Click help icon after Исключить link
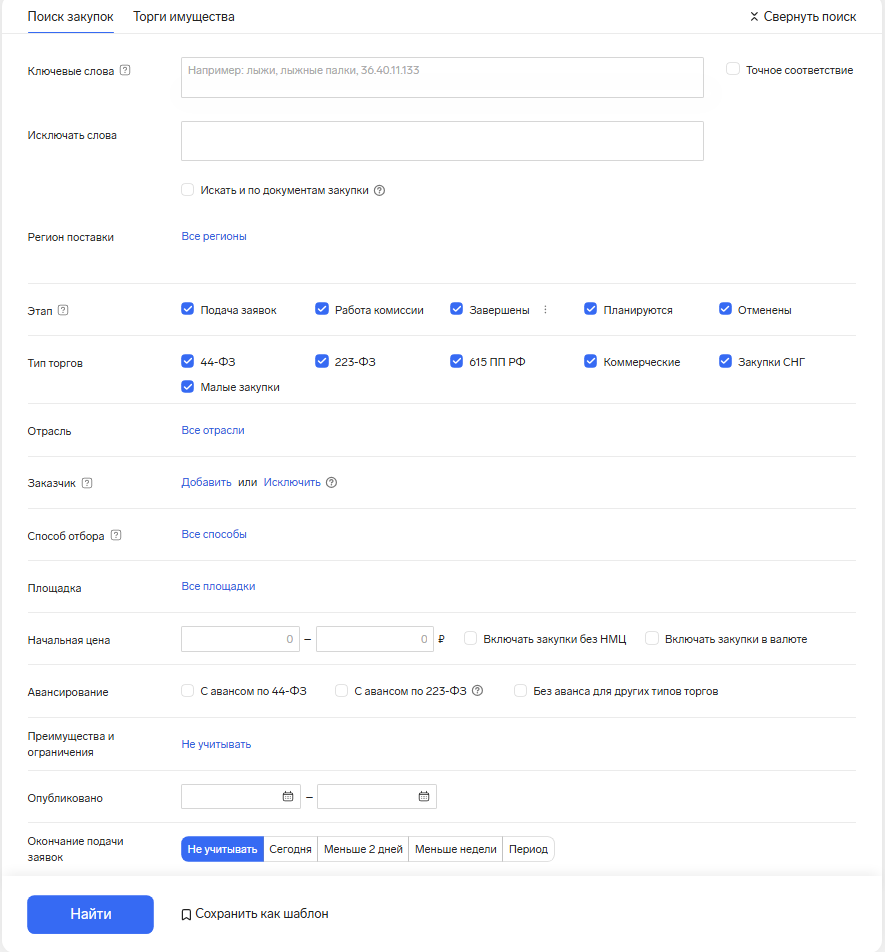 332,482
